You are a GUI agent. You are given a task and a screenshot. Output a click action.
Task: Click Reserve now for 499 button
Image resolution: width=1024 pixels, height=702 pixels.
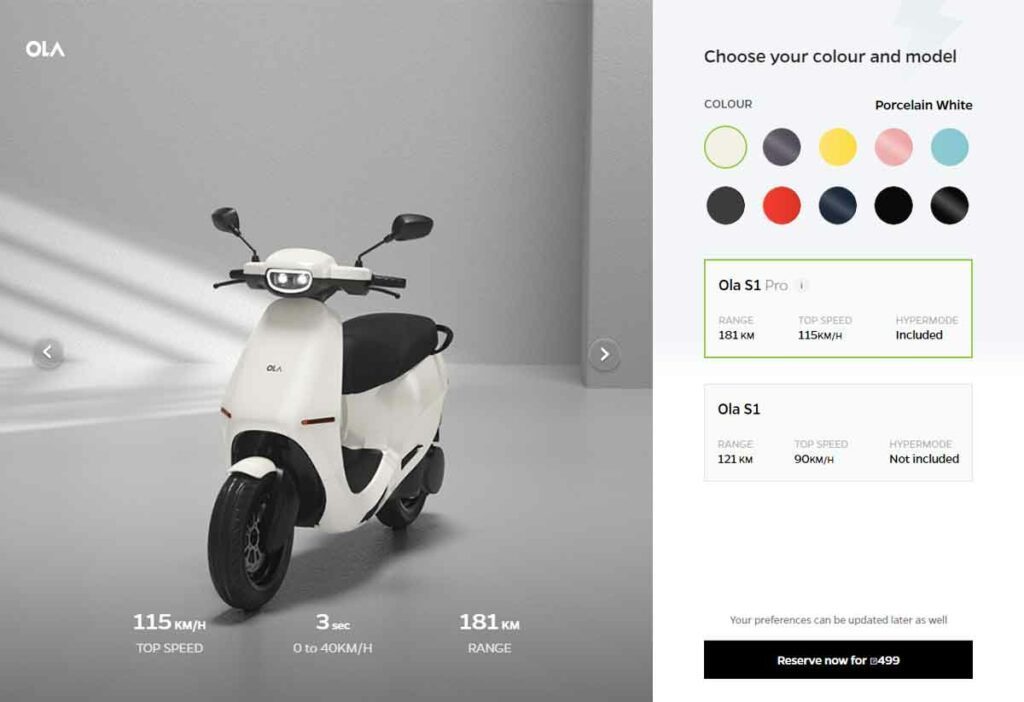coord(838,660)
